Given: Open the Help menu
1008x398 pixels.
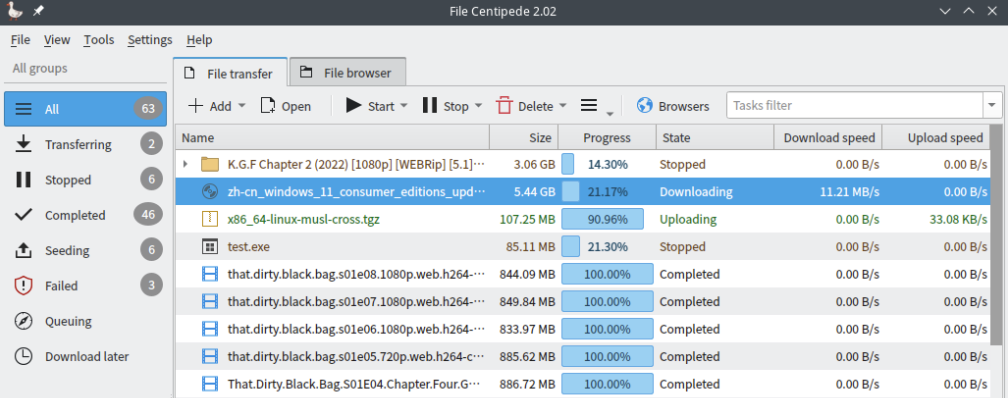Looking at the screenshot, I should (199, 40).
